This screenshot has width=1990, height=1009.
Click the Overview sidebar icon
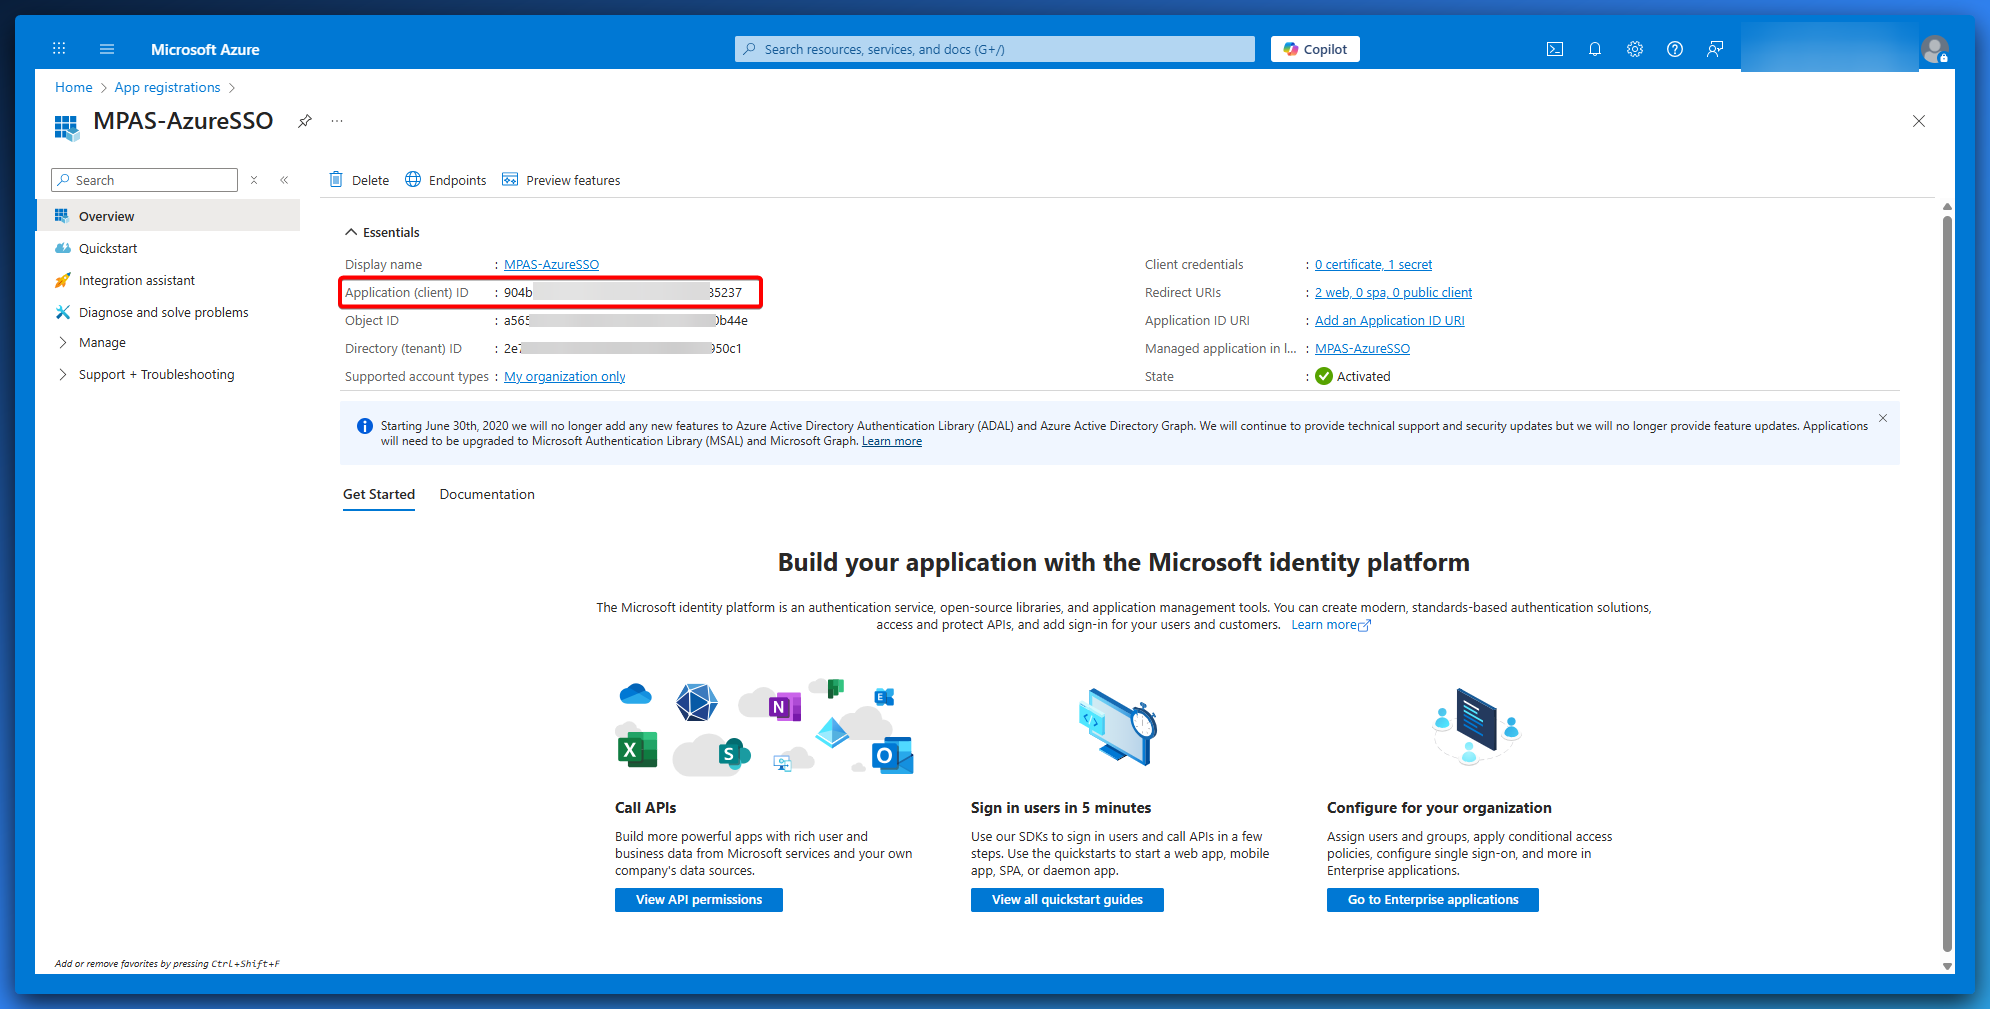62,215
